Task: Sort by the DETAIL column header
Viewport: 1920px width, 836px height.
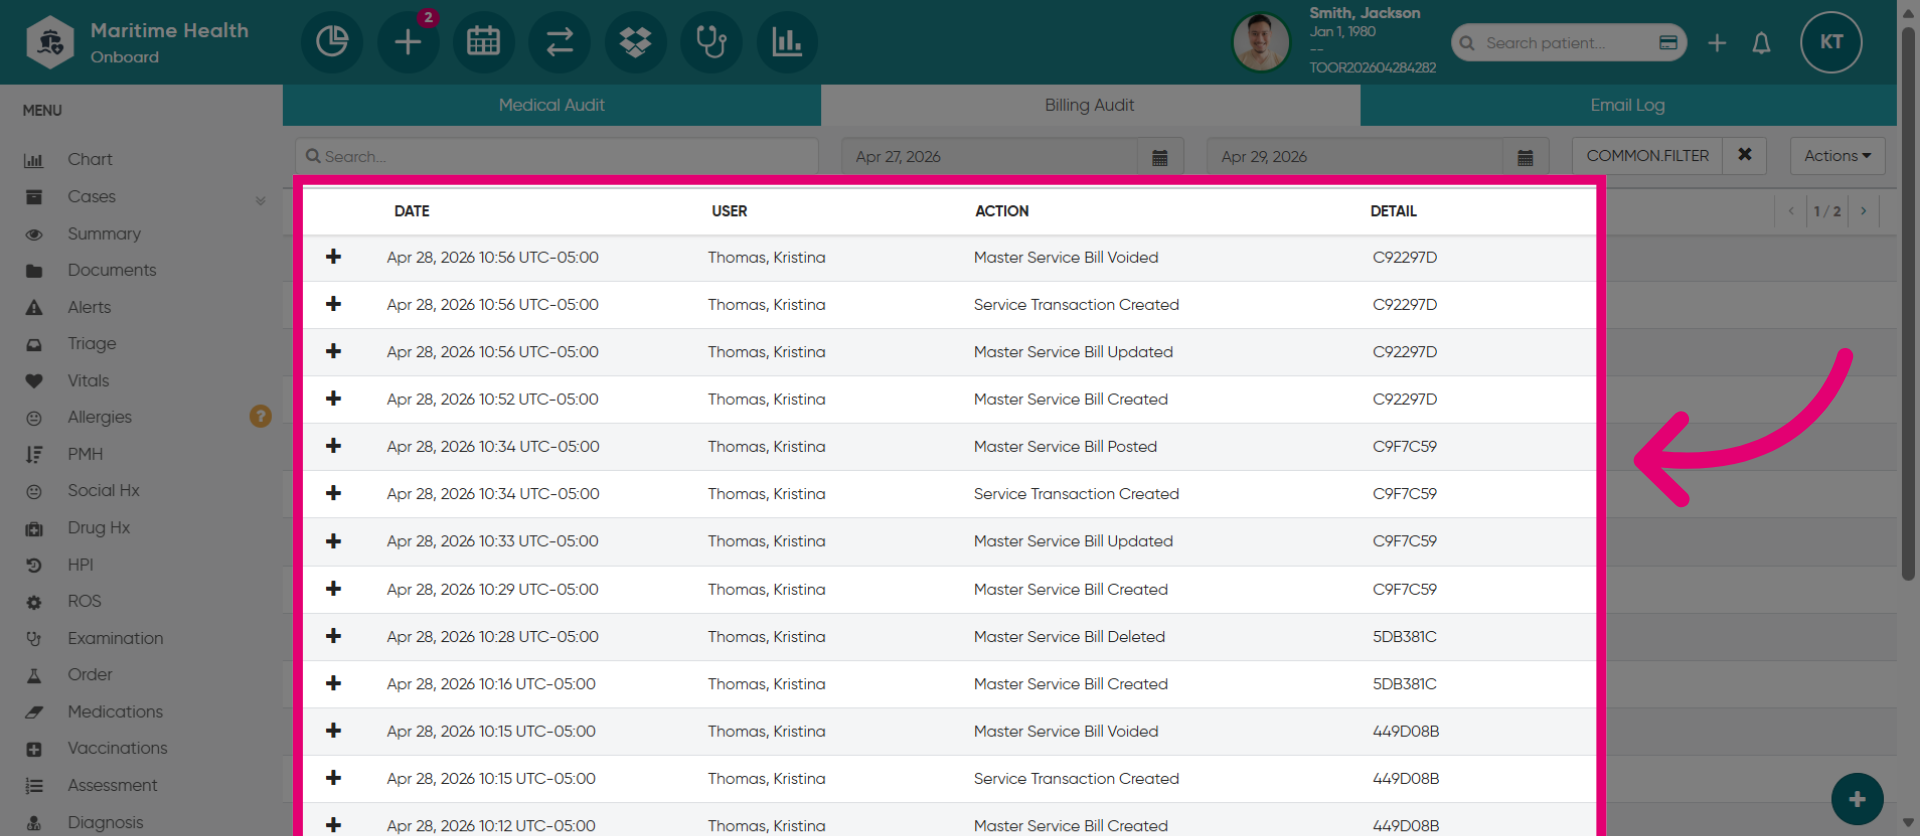Action: (1393, 211)
